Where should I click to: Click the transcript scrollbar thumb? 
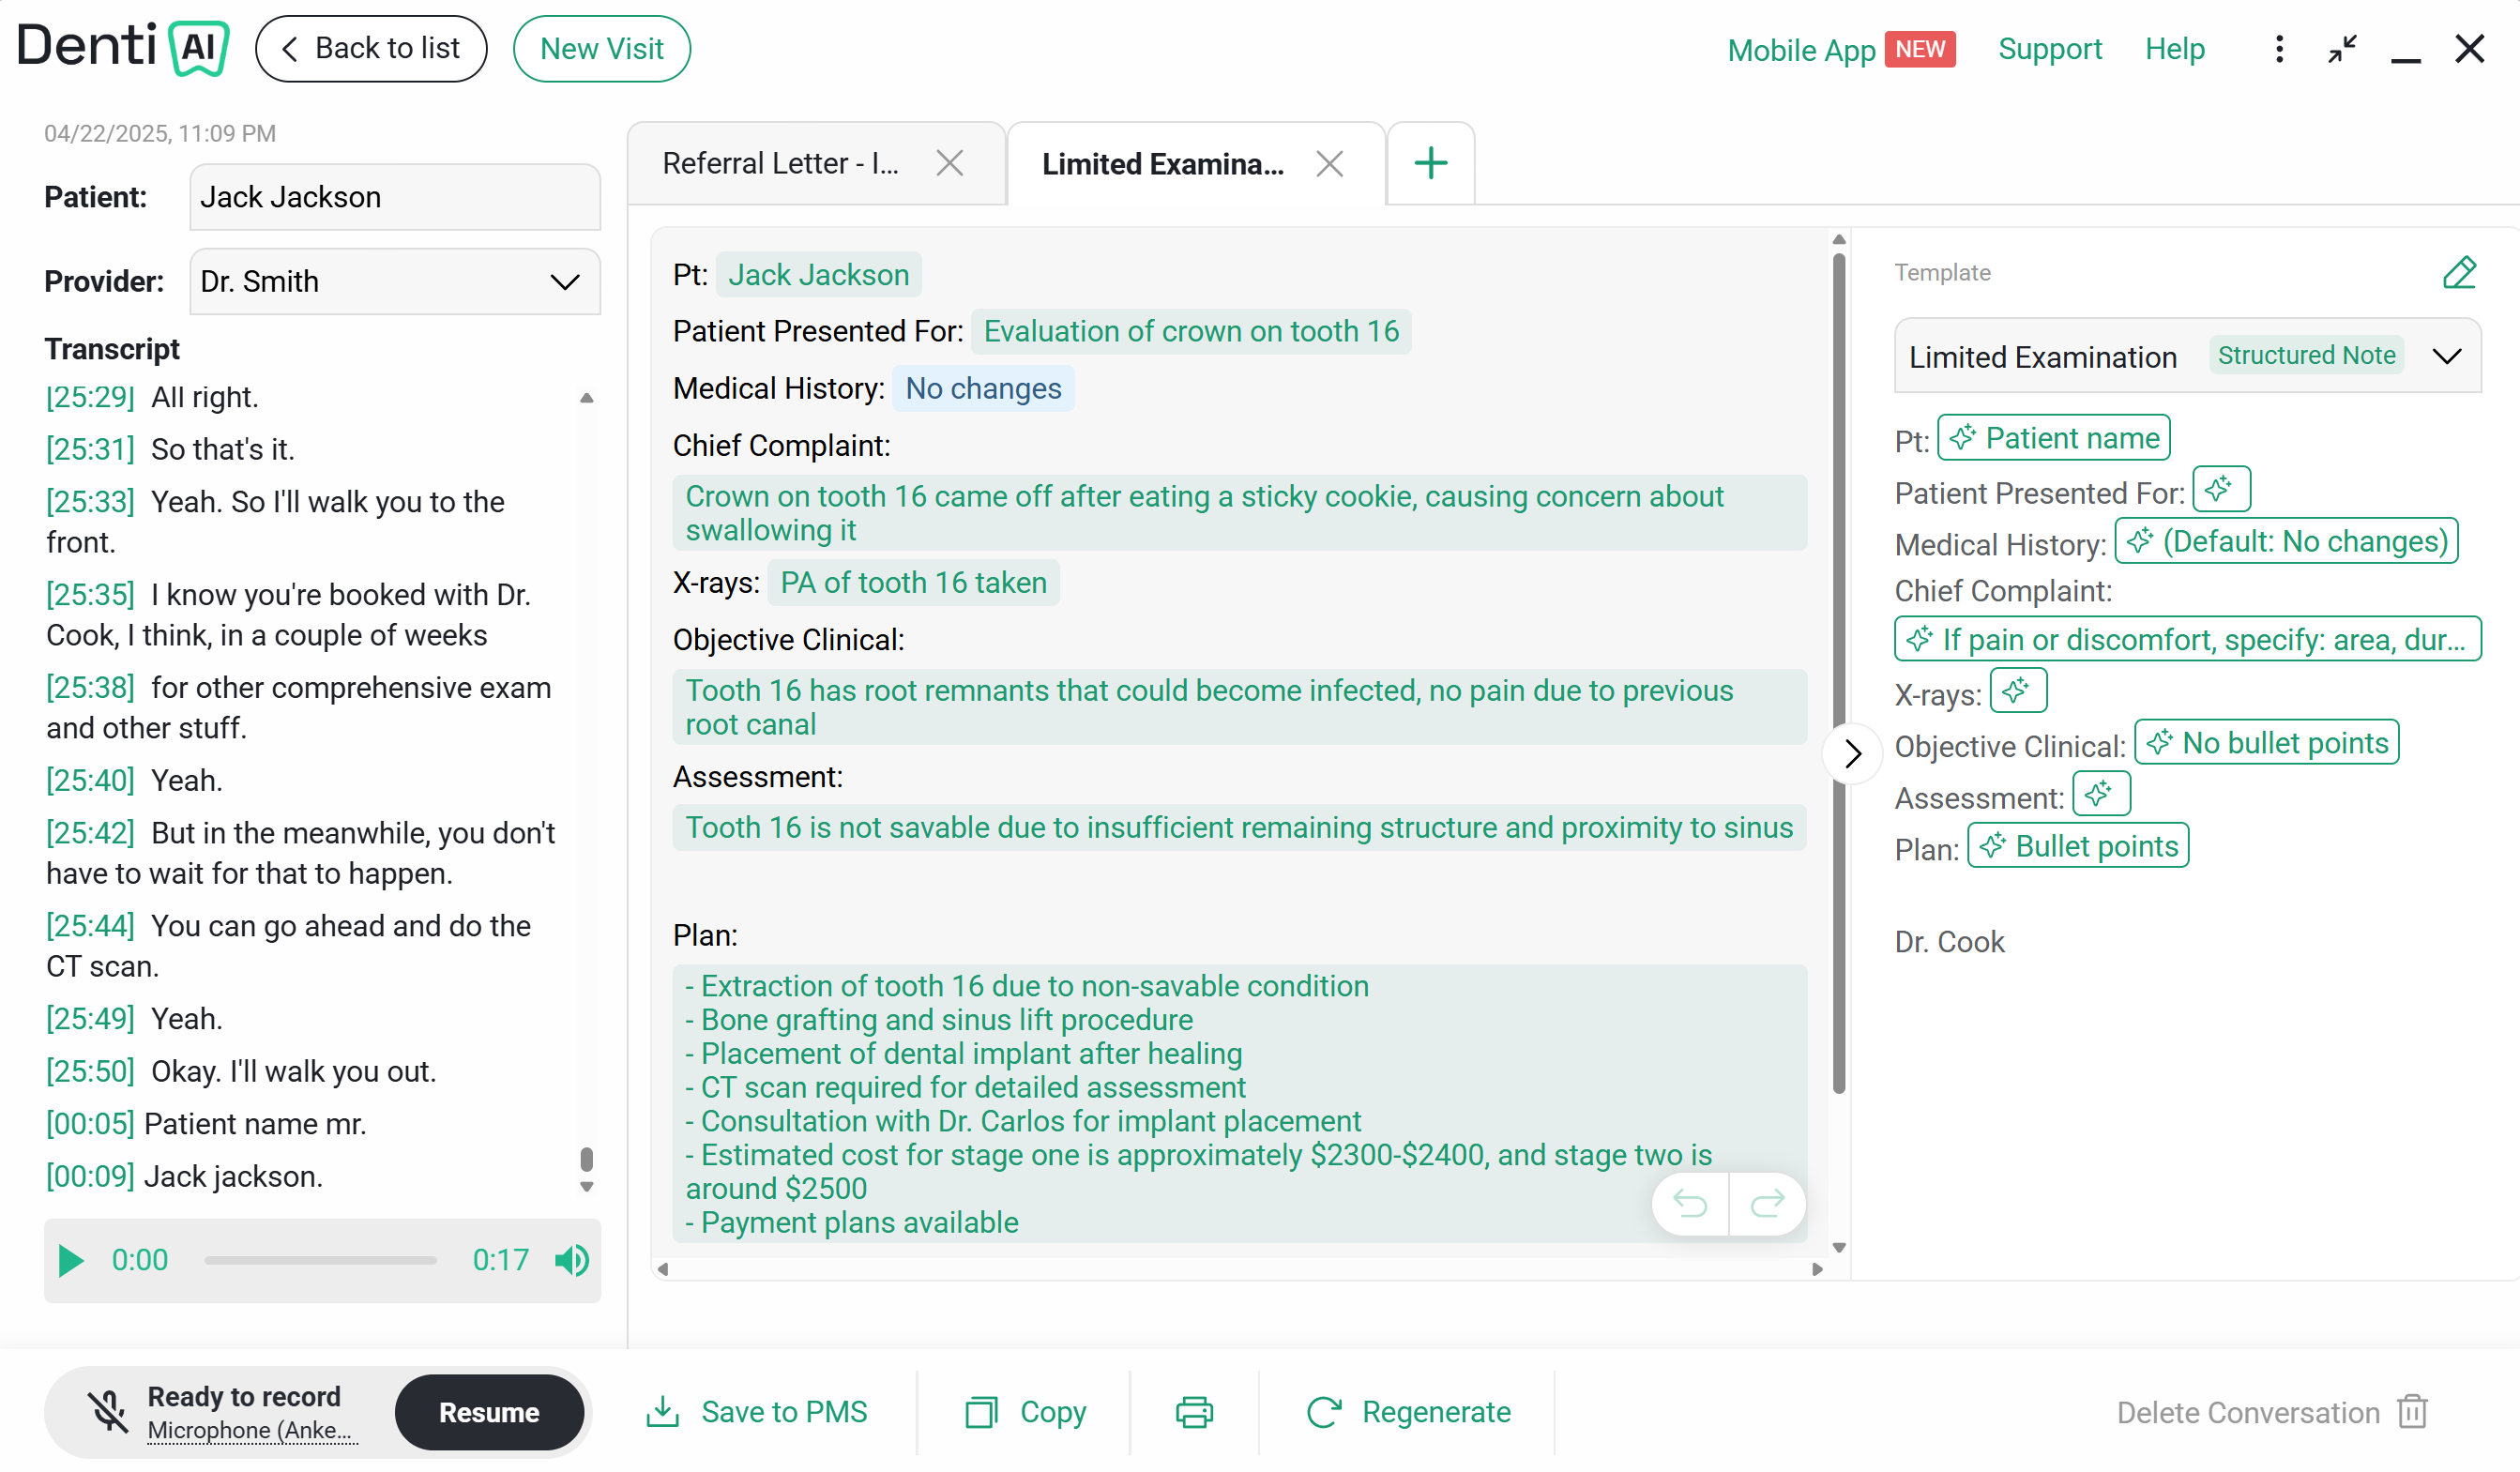586,1160
